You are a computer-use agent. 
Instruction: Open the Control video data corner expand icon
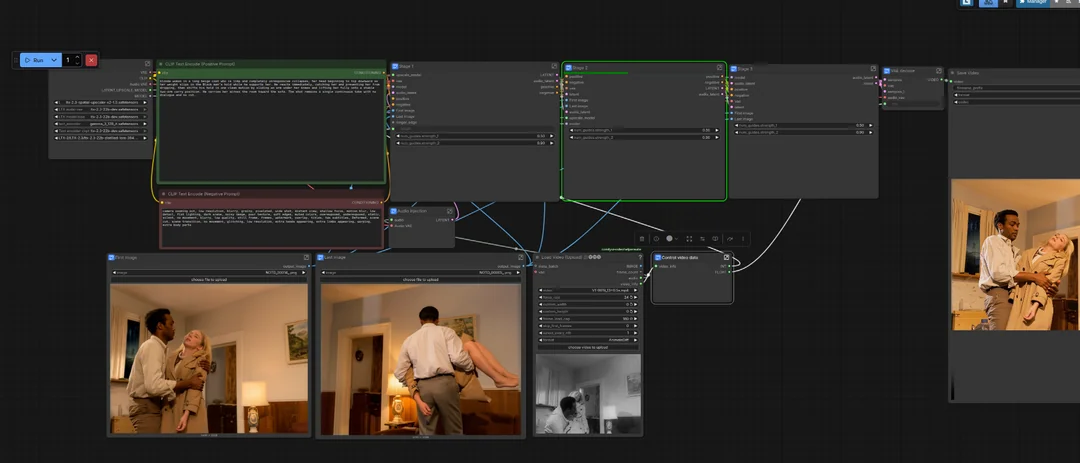(x=726, y=257)
